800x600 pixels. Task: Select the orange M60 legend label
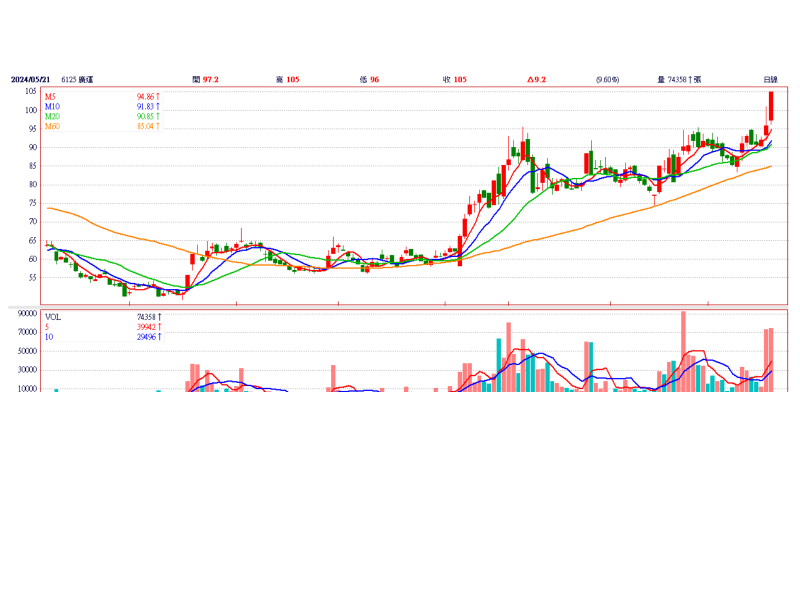coord(52,127)
